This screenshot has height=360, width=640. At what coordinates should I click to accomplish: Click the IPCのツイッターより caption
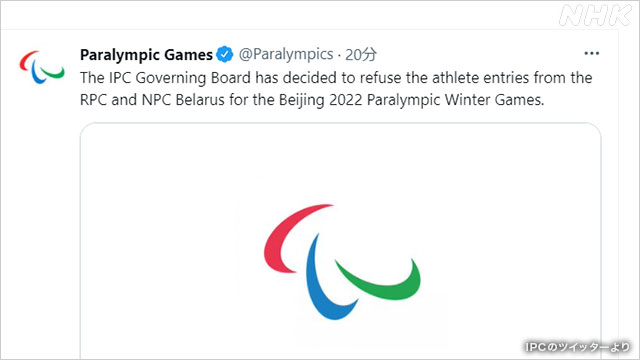(x=578, y=347)
